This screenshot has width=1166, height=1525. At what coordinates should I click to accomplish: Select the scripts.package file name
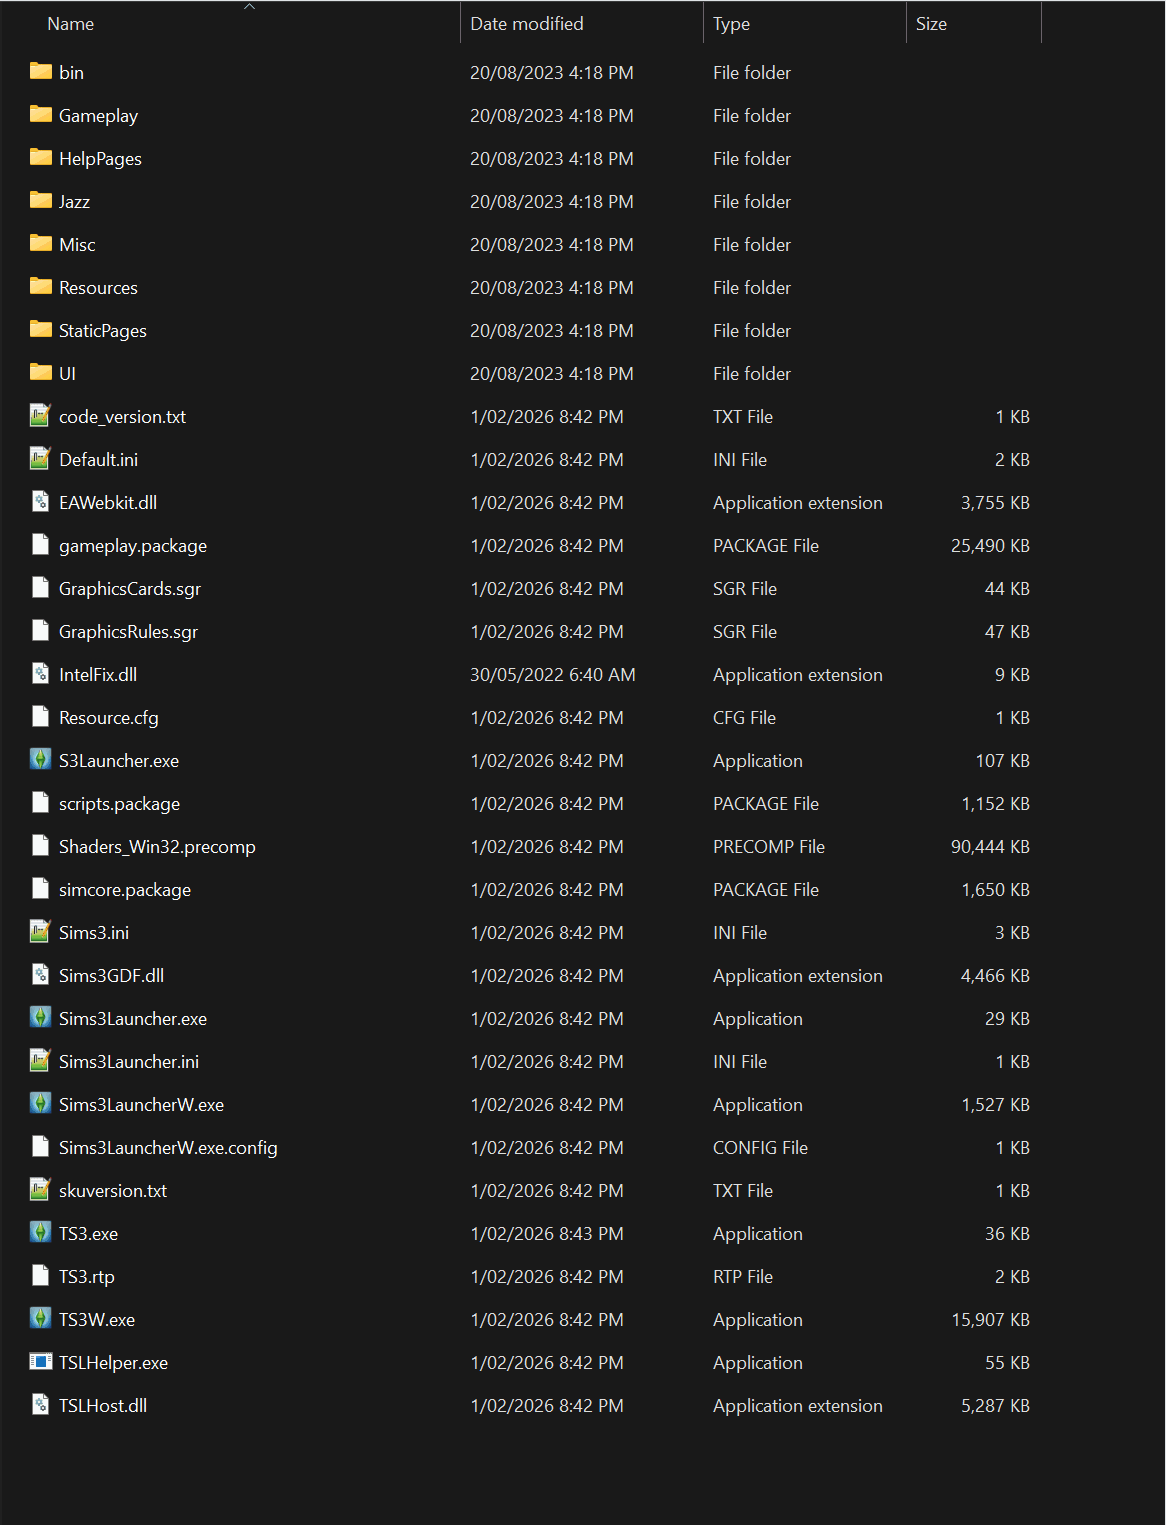(120, 803)
